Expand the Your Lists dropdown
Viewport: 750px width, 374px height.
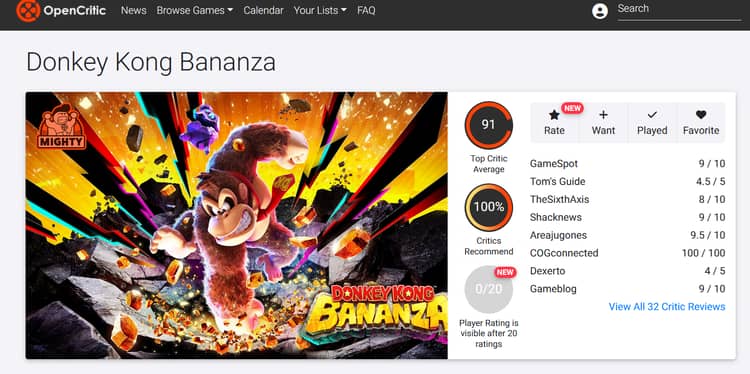click(320, 10)
